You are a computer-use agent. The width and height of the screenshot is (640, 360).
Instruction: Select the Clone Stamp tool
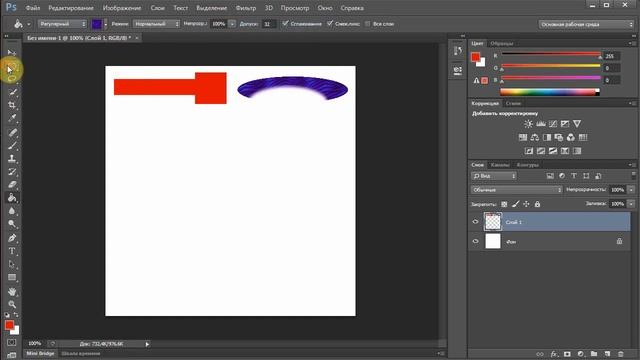tap(12, 158)
